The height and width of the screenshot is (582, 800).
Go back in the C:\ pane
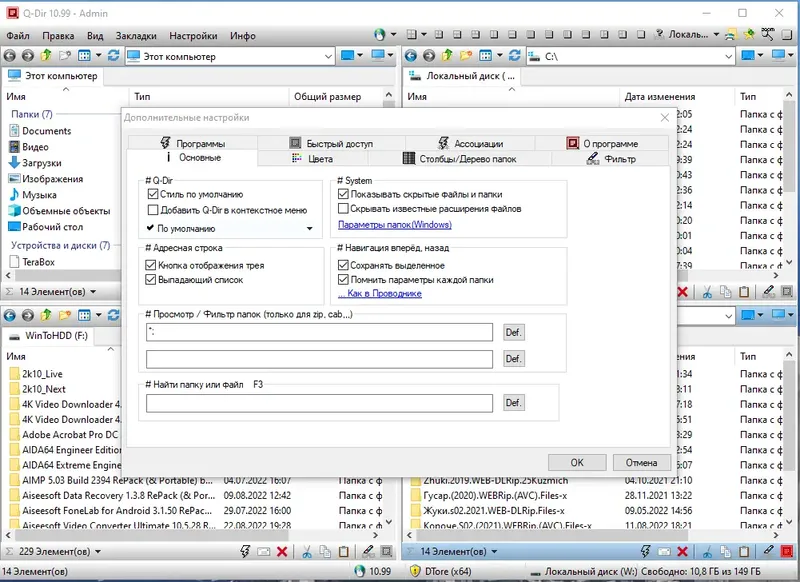pyautogui.click(x=411, y=56)
